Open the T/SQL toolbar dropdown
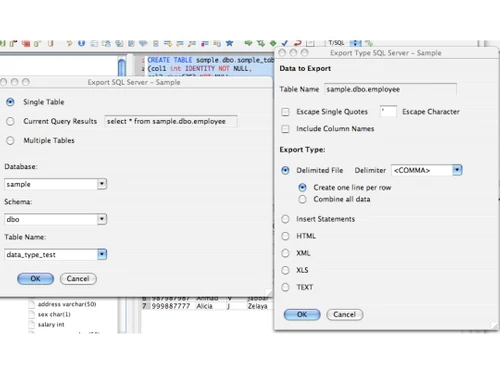The height and width of the screenshot is (375, 500). [x=355, y=43]
